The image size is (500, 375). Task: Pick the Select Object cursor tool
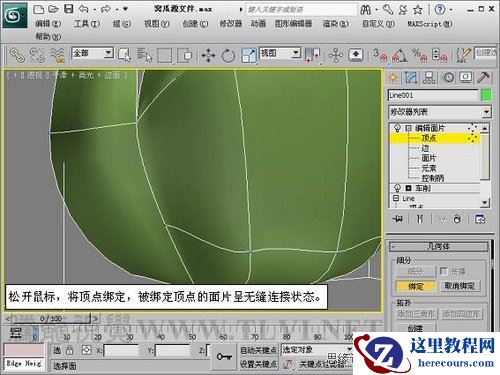125,55
